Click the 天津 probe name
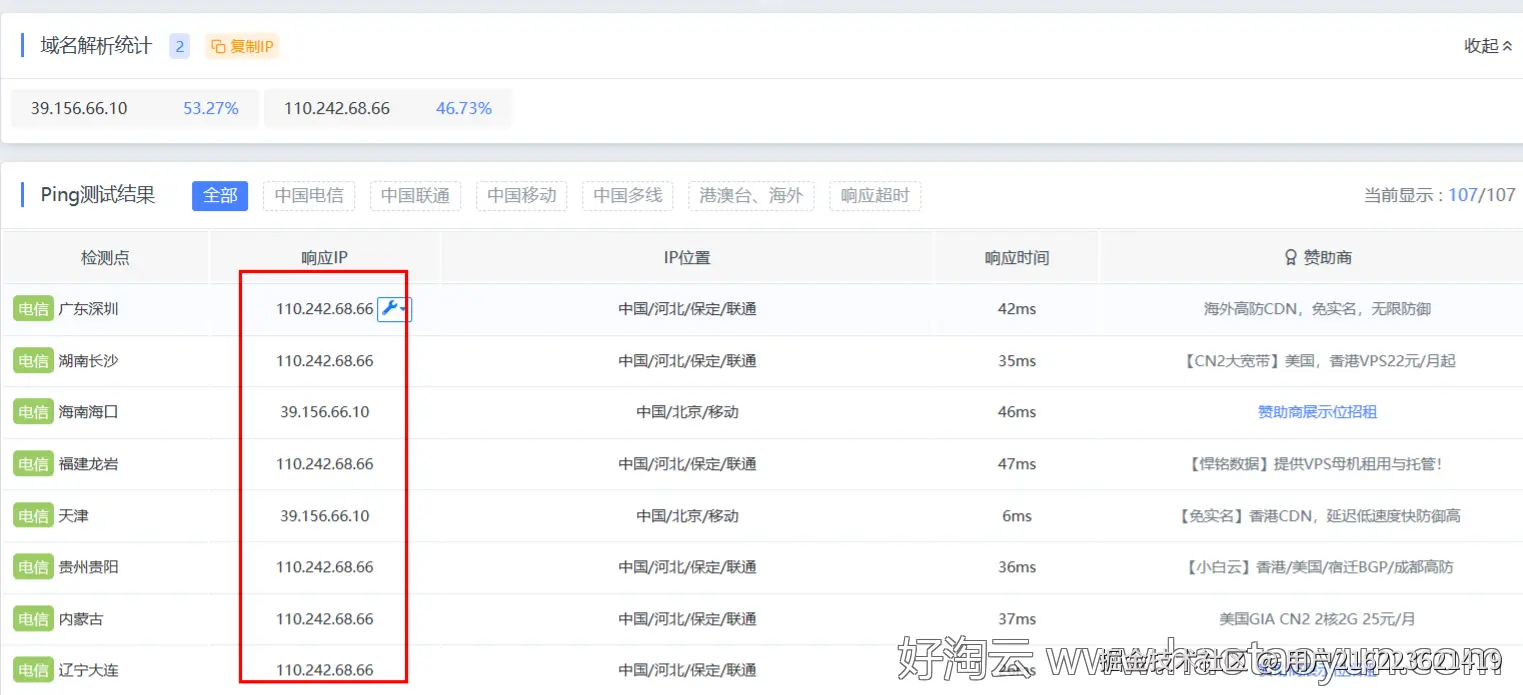Viewport: 1523px width, 695px height. [73, 516]
